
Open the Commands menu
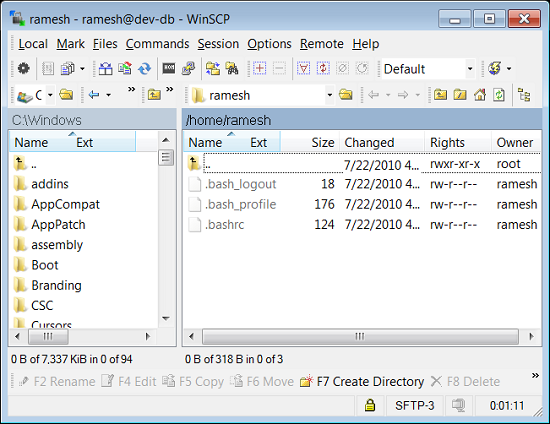tap(157, 44)
